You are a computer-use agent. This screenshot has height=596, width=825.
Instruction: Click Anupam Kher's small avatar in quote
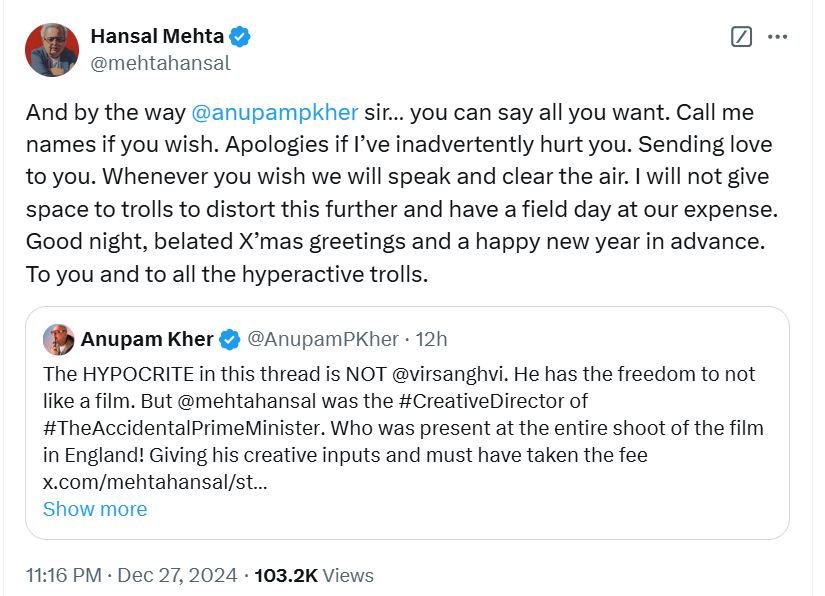click(x=58, y=339)
